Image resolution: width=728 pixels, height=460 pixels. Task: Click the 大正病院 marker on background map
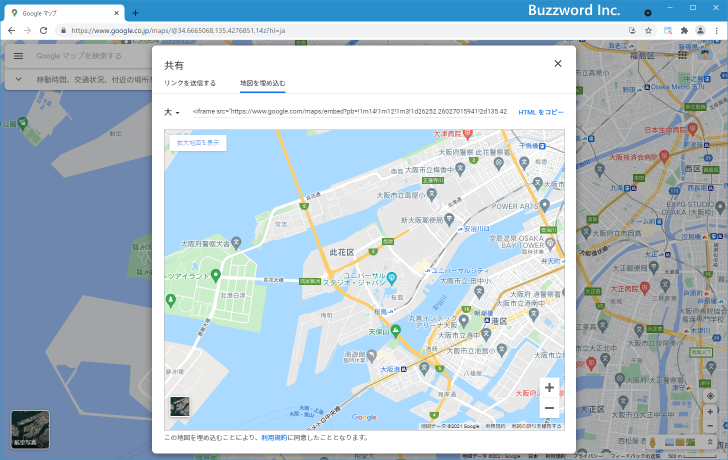pyautogui.click(x=644, y=288)
